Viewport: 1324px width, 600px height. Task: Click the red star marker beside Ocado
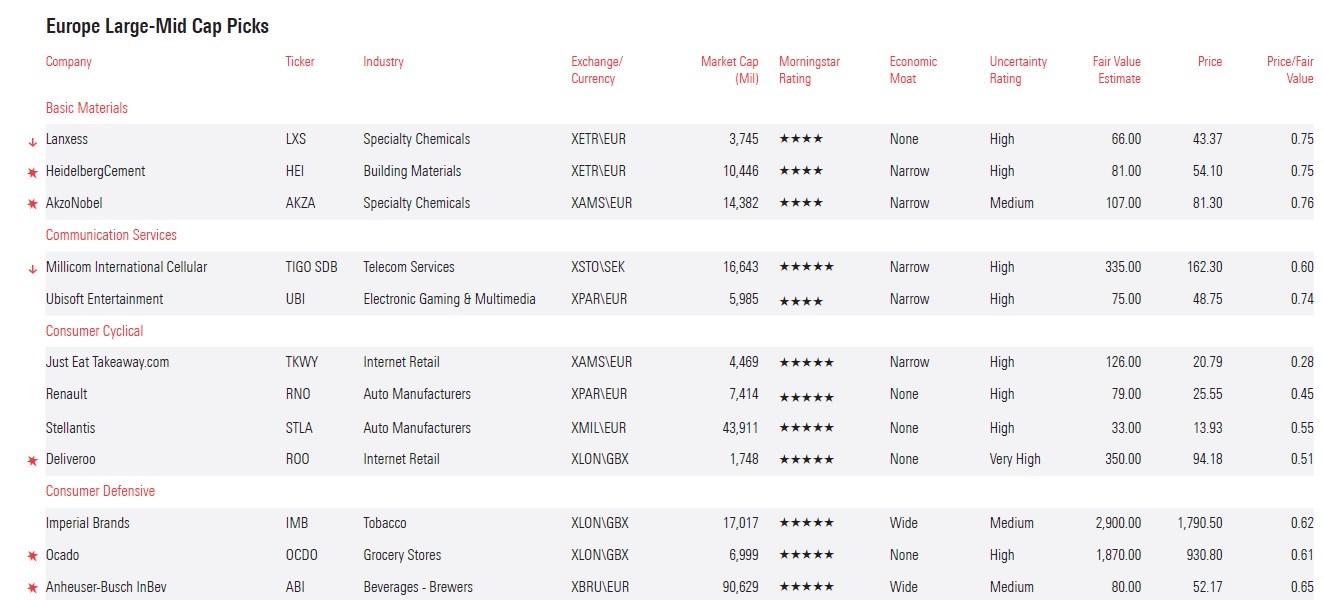pos(32,556)
